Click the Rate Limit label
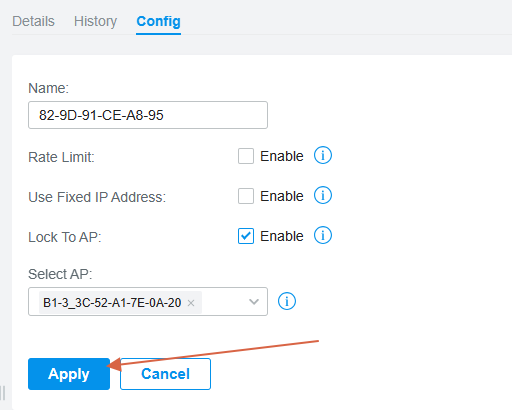Screen dimensions: 512x410 click(61, 157)
